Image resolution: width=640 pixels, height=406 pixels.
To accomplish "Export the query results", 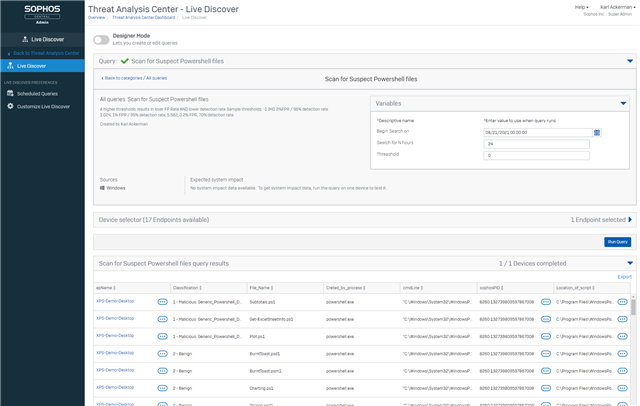I will tap(624, 277).
